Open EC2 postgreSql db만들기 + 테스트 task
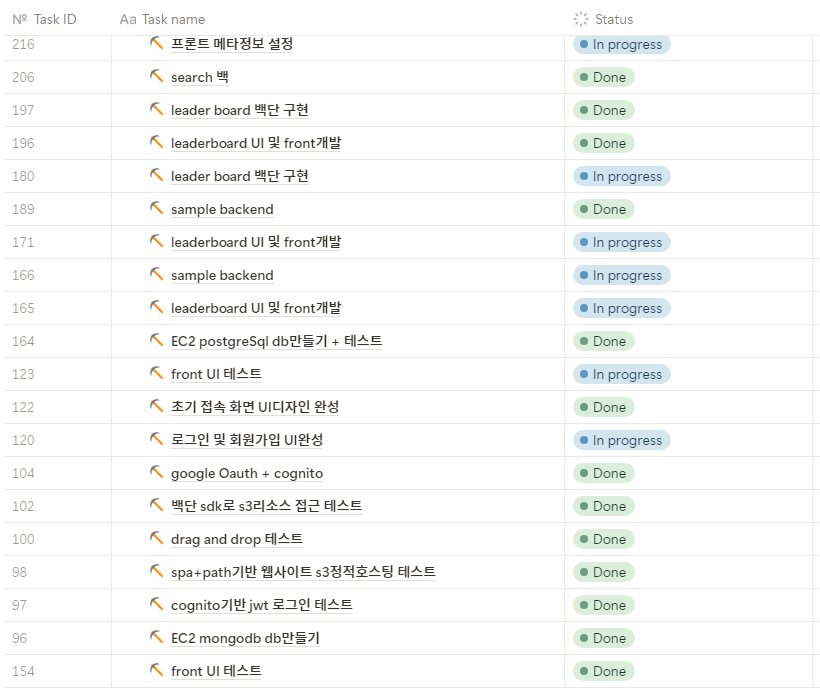This screenshot has height=688, width=820. tap(276, 341)
